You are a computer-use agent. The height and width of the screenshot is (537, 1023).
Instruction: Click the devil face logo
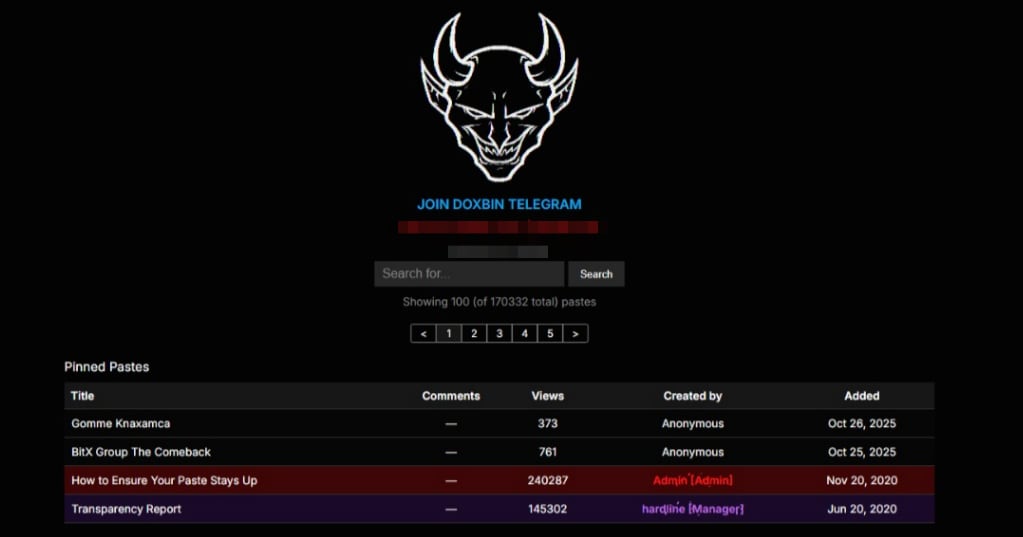[x=499, y=97]
